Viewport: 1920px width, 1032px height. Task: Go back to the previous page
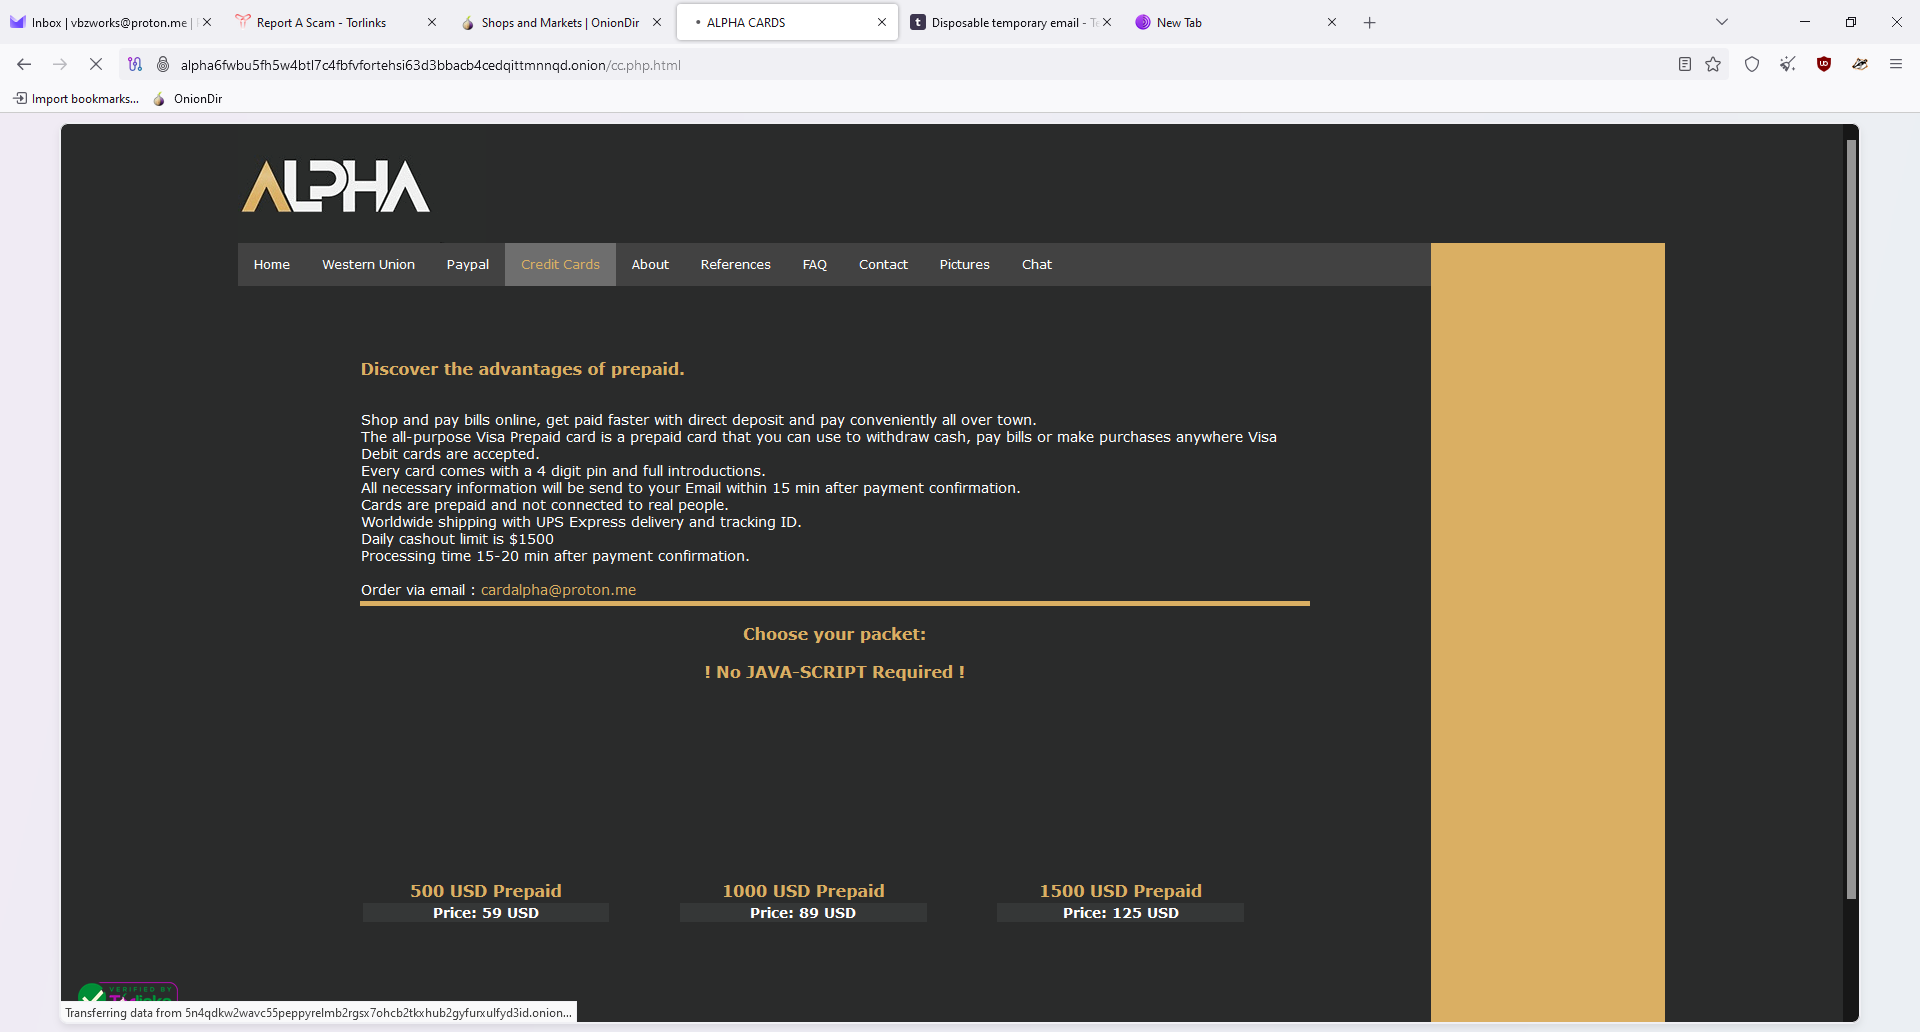(x=24, y=64)
